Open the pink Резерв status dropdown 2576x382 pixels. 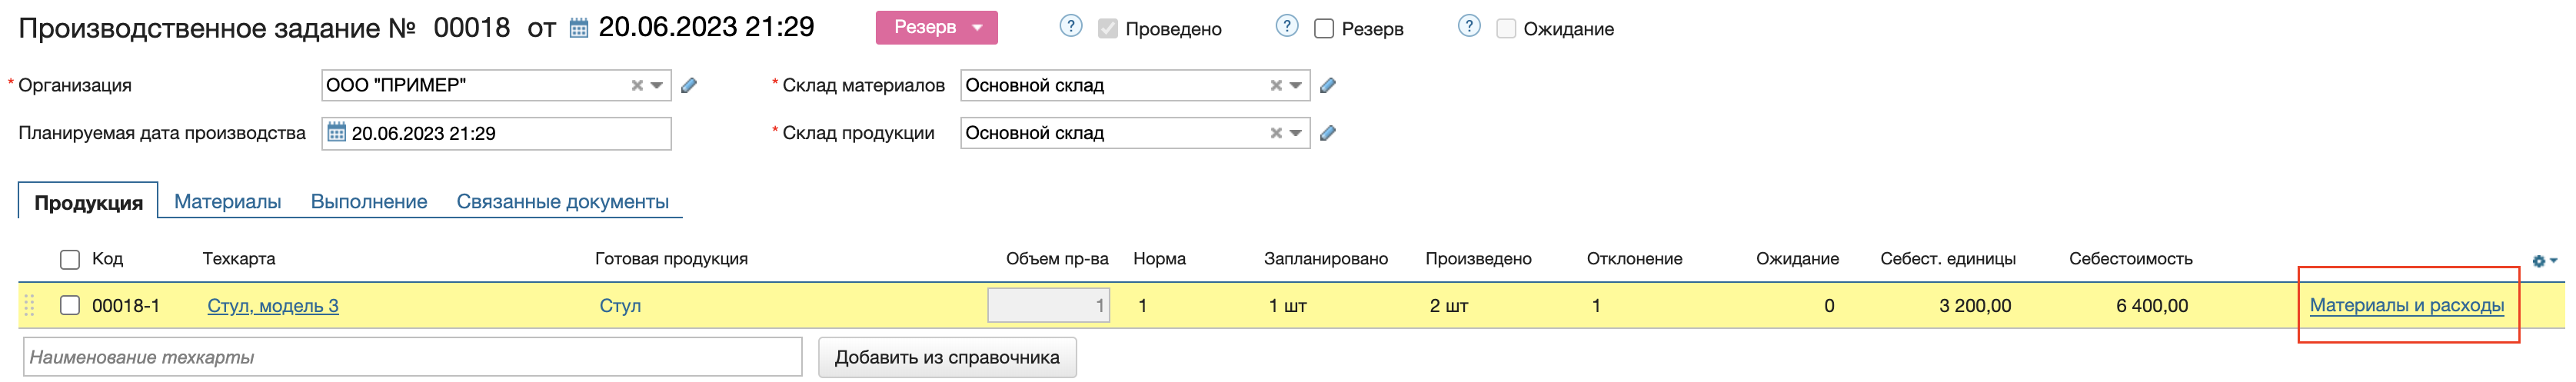(936, 27)
